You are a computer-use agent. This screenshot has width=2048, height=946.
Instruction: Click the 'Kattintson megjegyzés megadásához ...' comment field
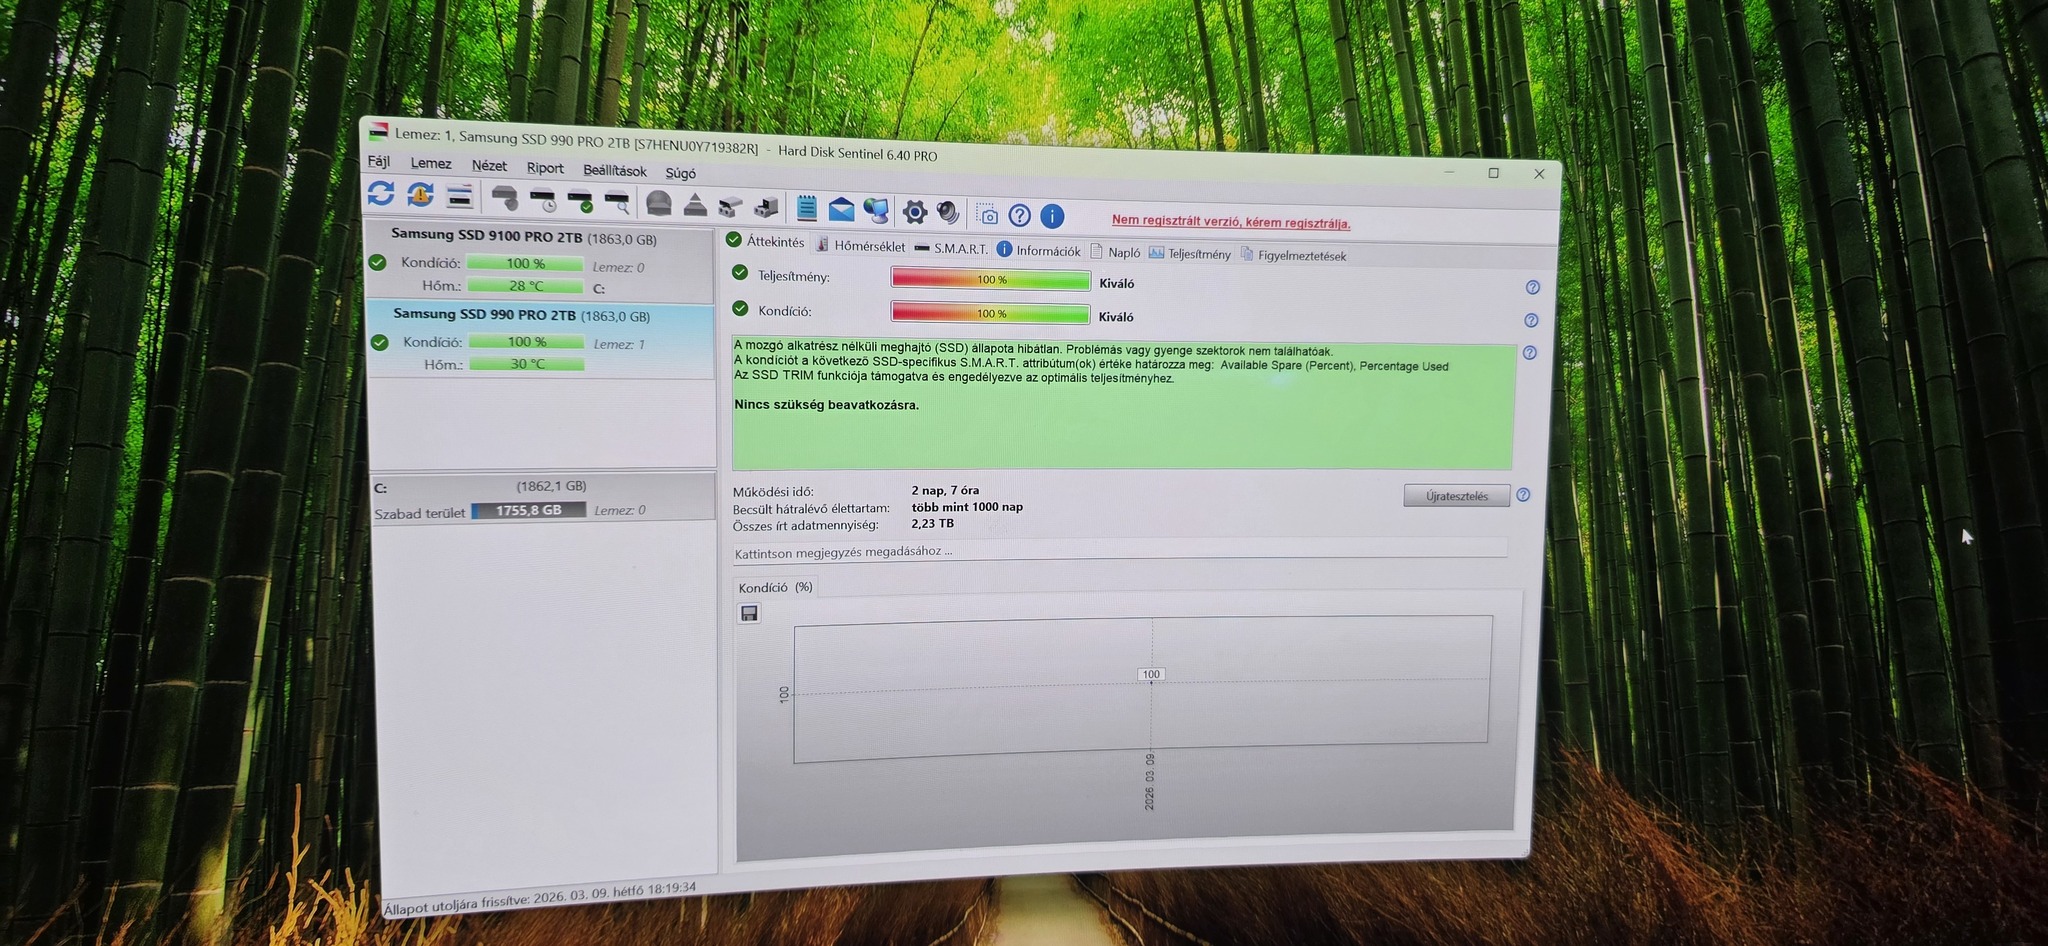click(x=1120, y=550)
